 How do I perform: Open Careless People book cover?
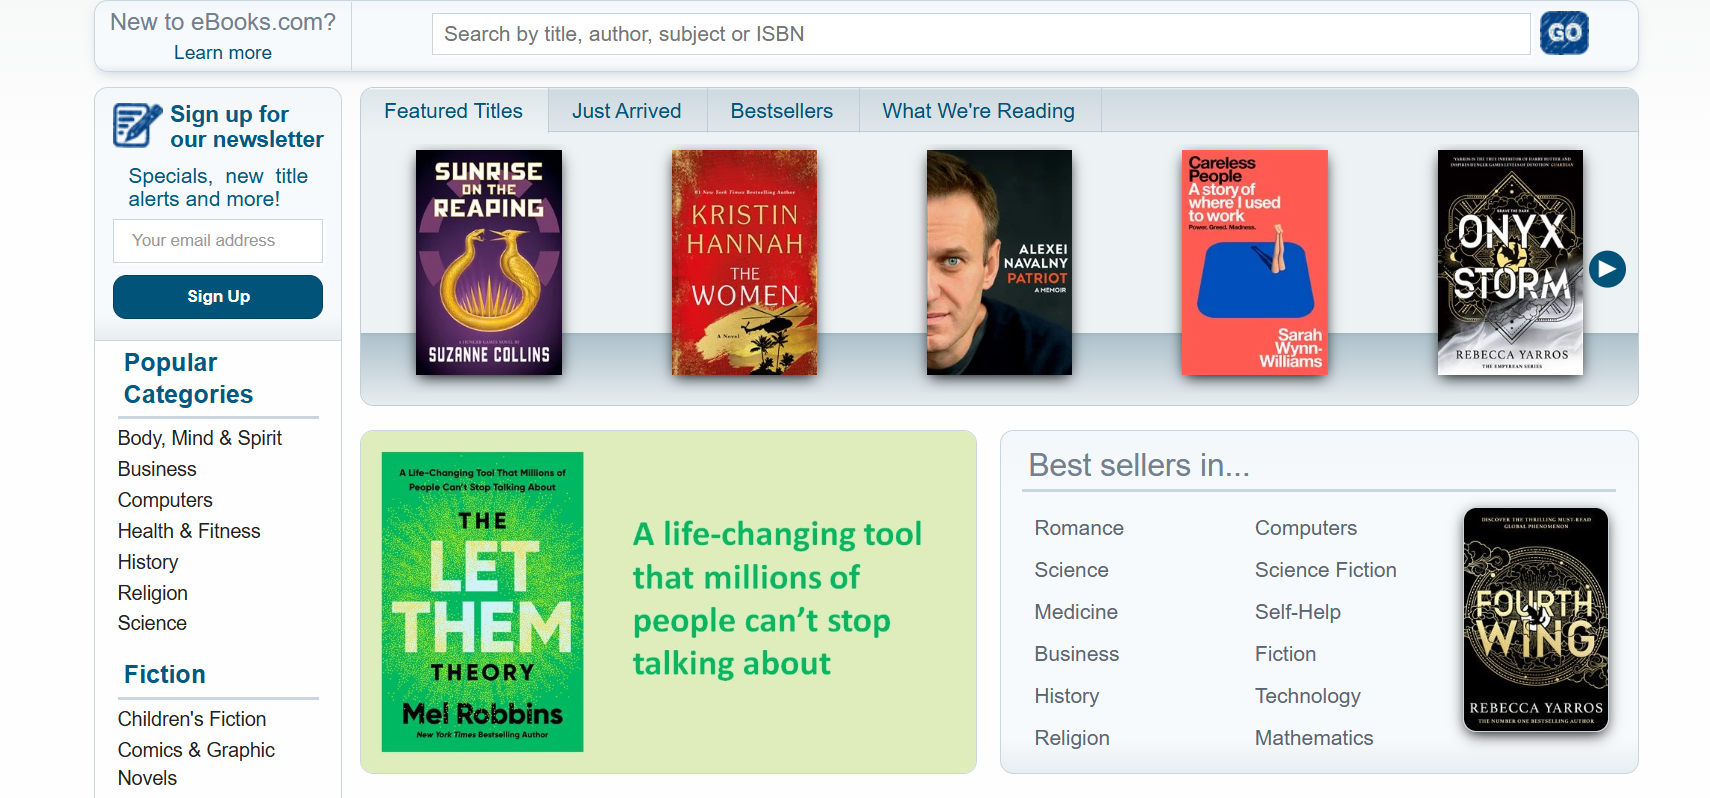click(x=1255, y=263)
